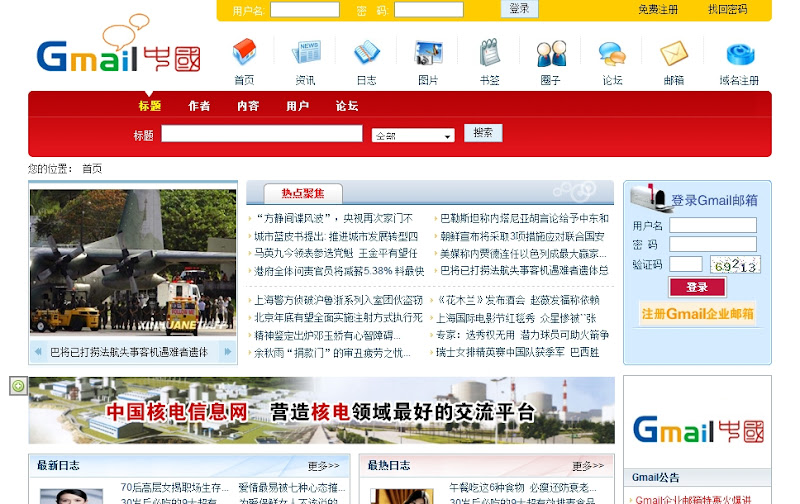Open headline 《花木兰》发布酒会 赵薇发福称依赖
This screenshot has height=504, width=800.
tap(518, 300)
